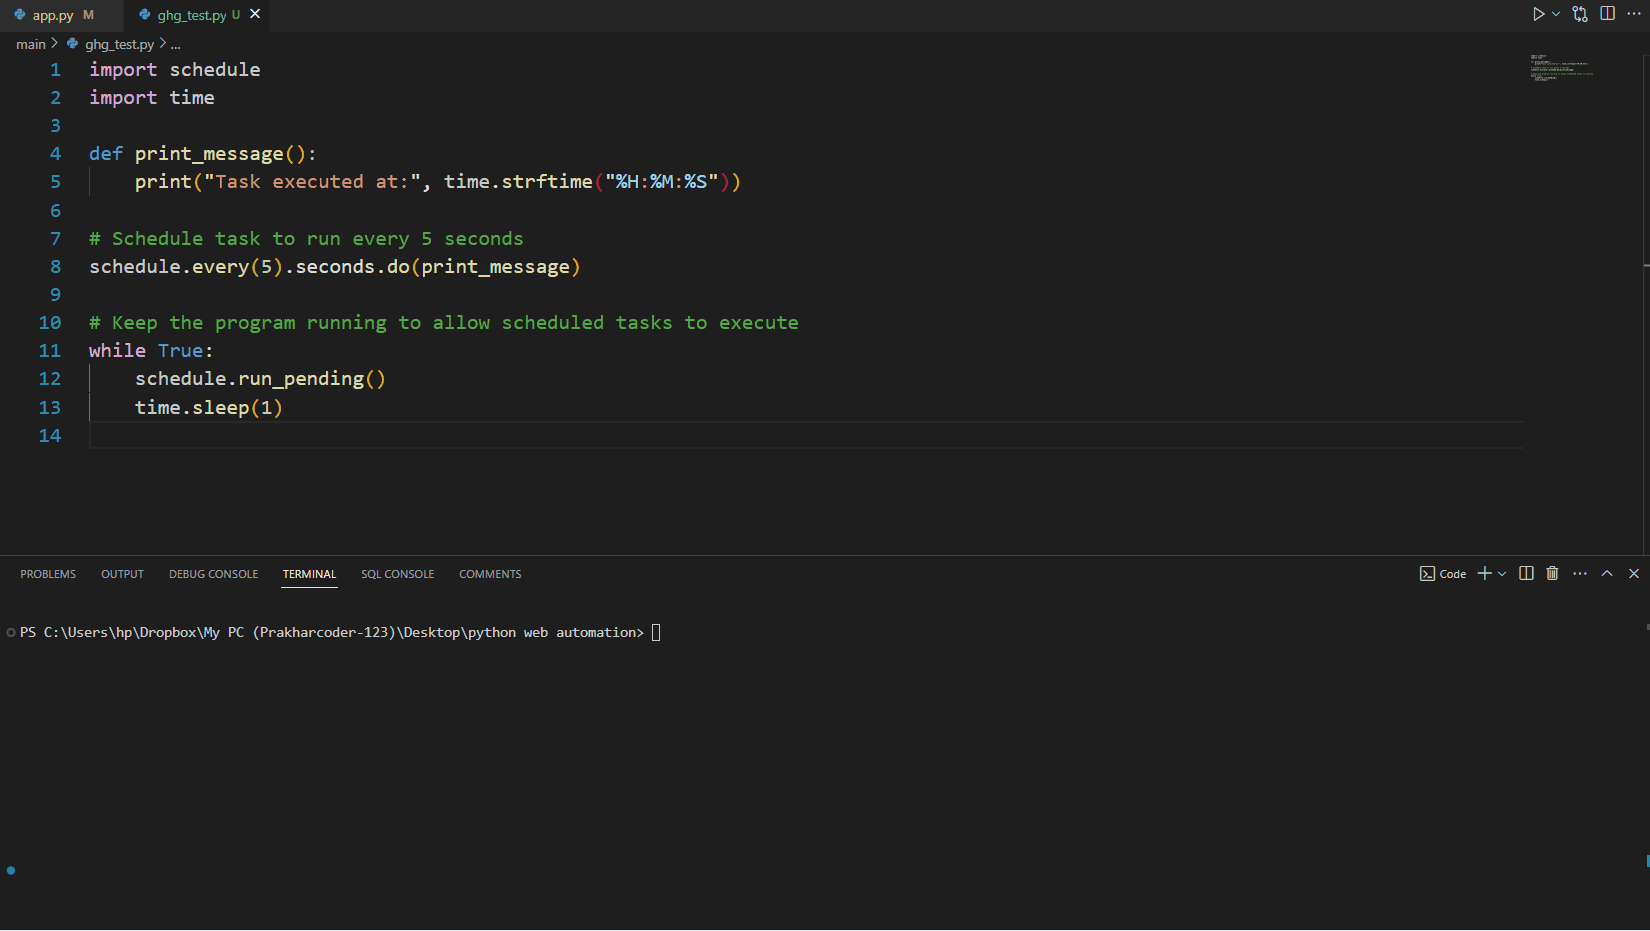Create a new terminal with plus icon
This screenshot has width=1650, height=931.
tap(1484, 573)
